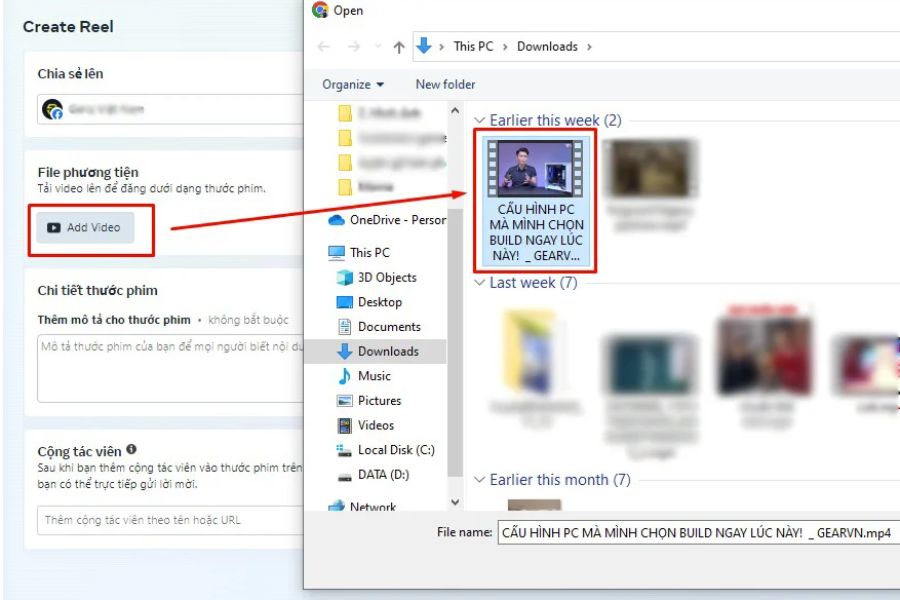The width and height of the screenshot is (900, 600).
Task: Select Downloads in address breadcrumb
Action: (547, 47)
